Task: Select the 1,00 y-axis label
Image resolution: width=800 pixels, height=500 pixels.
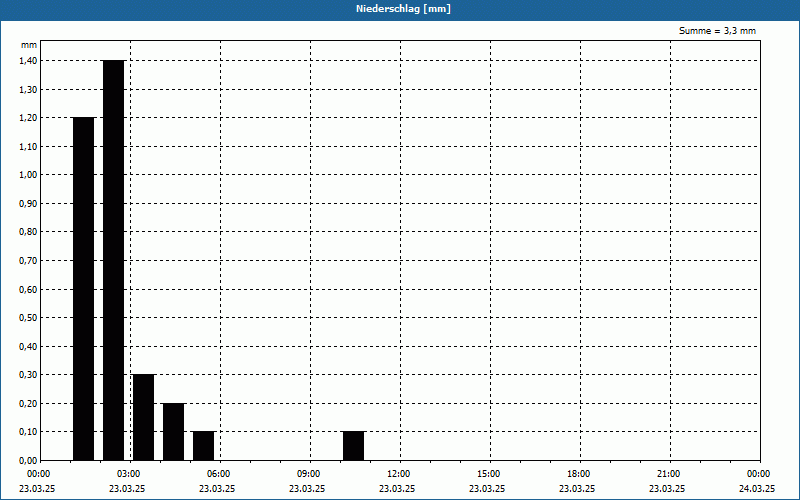Action: [x=28, y=175]
